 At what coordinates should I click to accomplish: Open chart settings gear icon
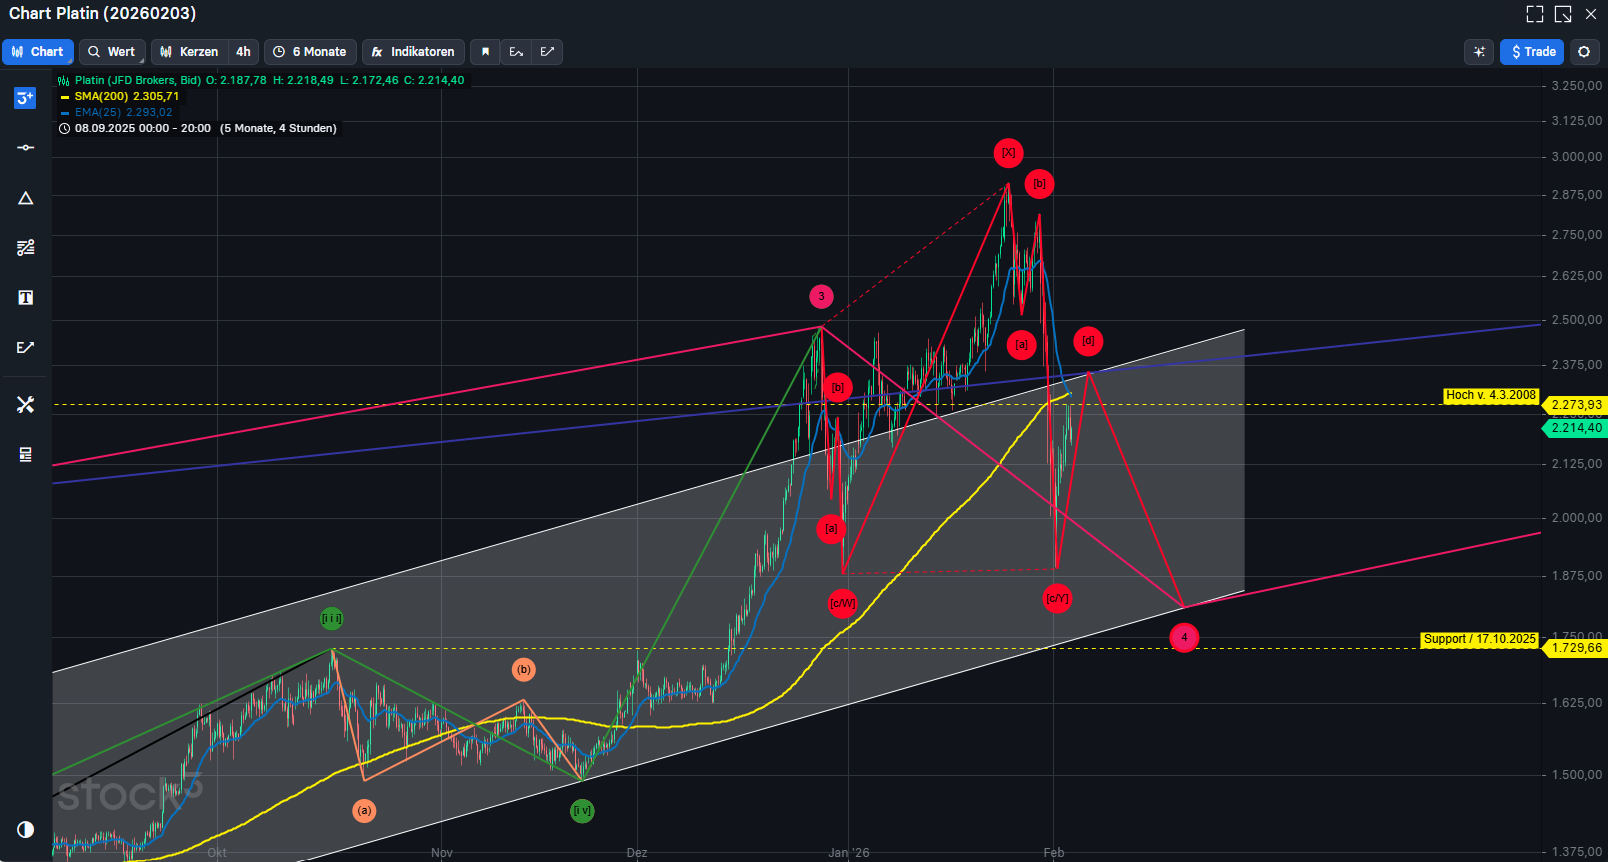[x=1584, y=52]
